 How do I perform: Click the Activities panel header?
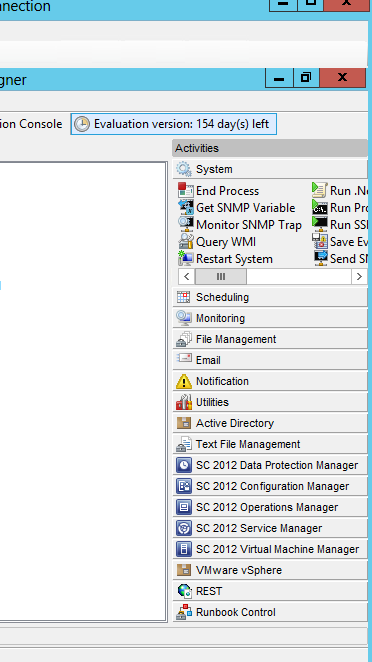[270, 148]
